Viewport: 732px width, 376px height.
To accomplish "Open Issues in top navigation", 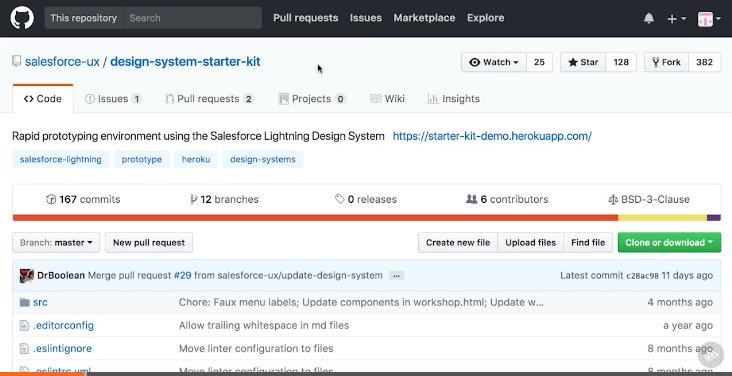I will (366, 18).
